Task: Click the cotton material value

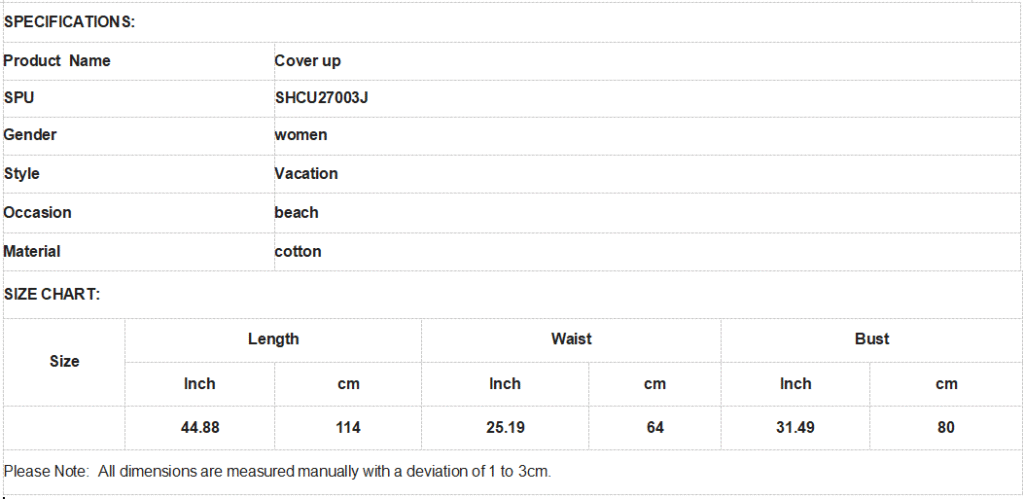Action: pyautogui.click(x=298, y=251)
